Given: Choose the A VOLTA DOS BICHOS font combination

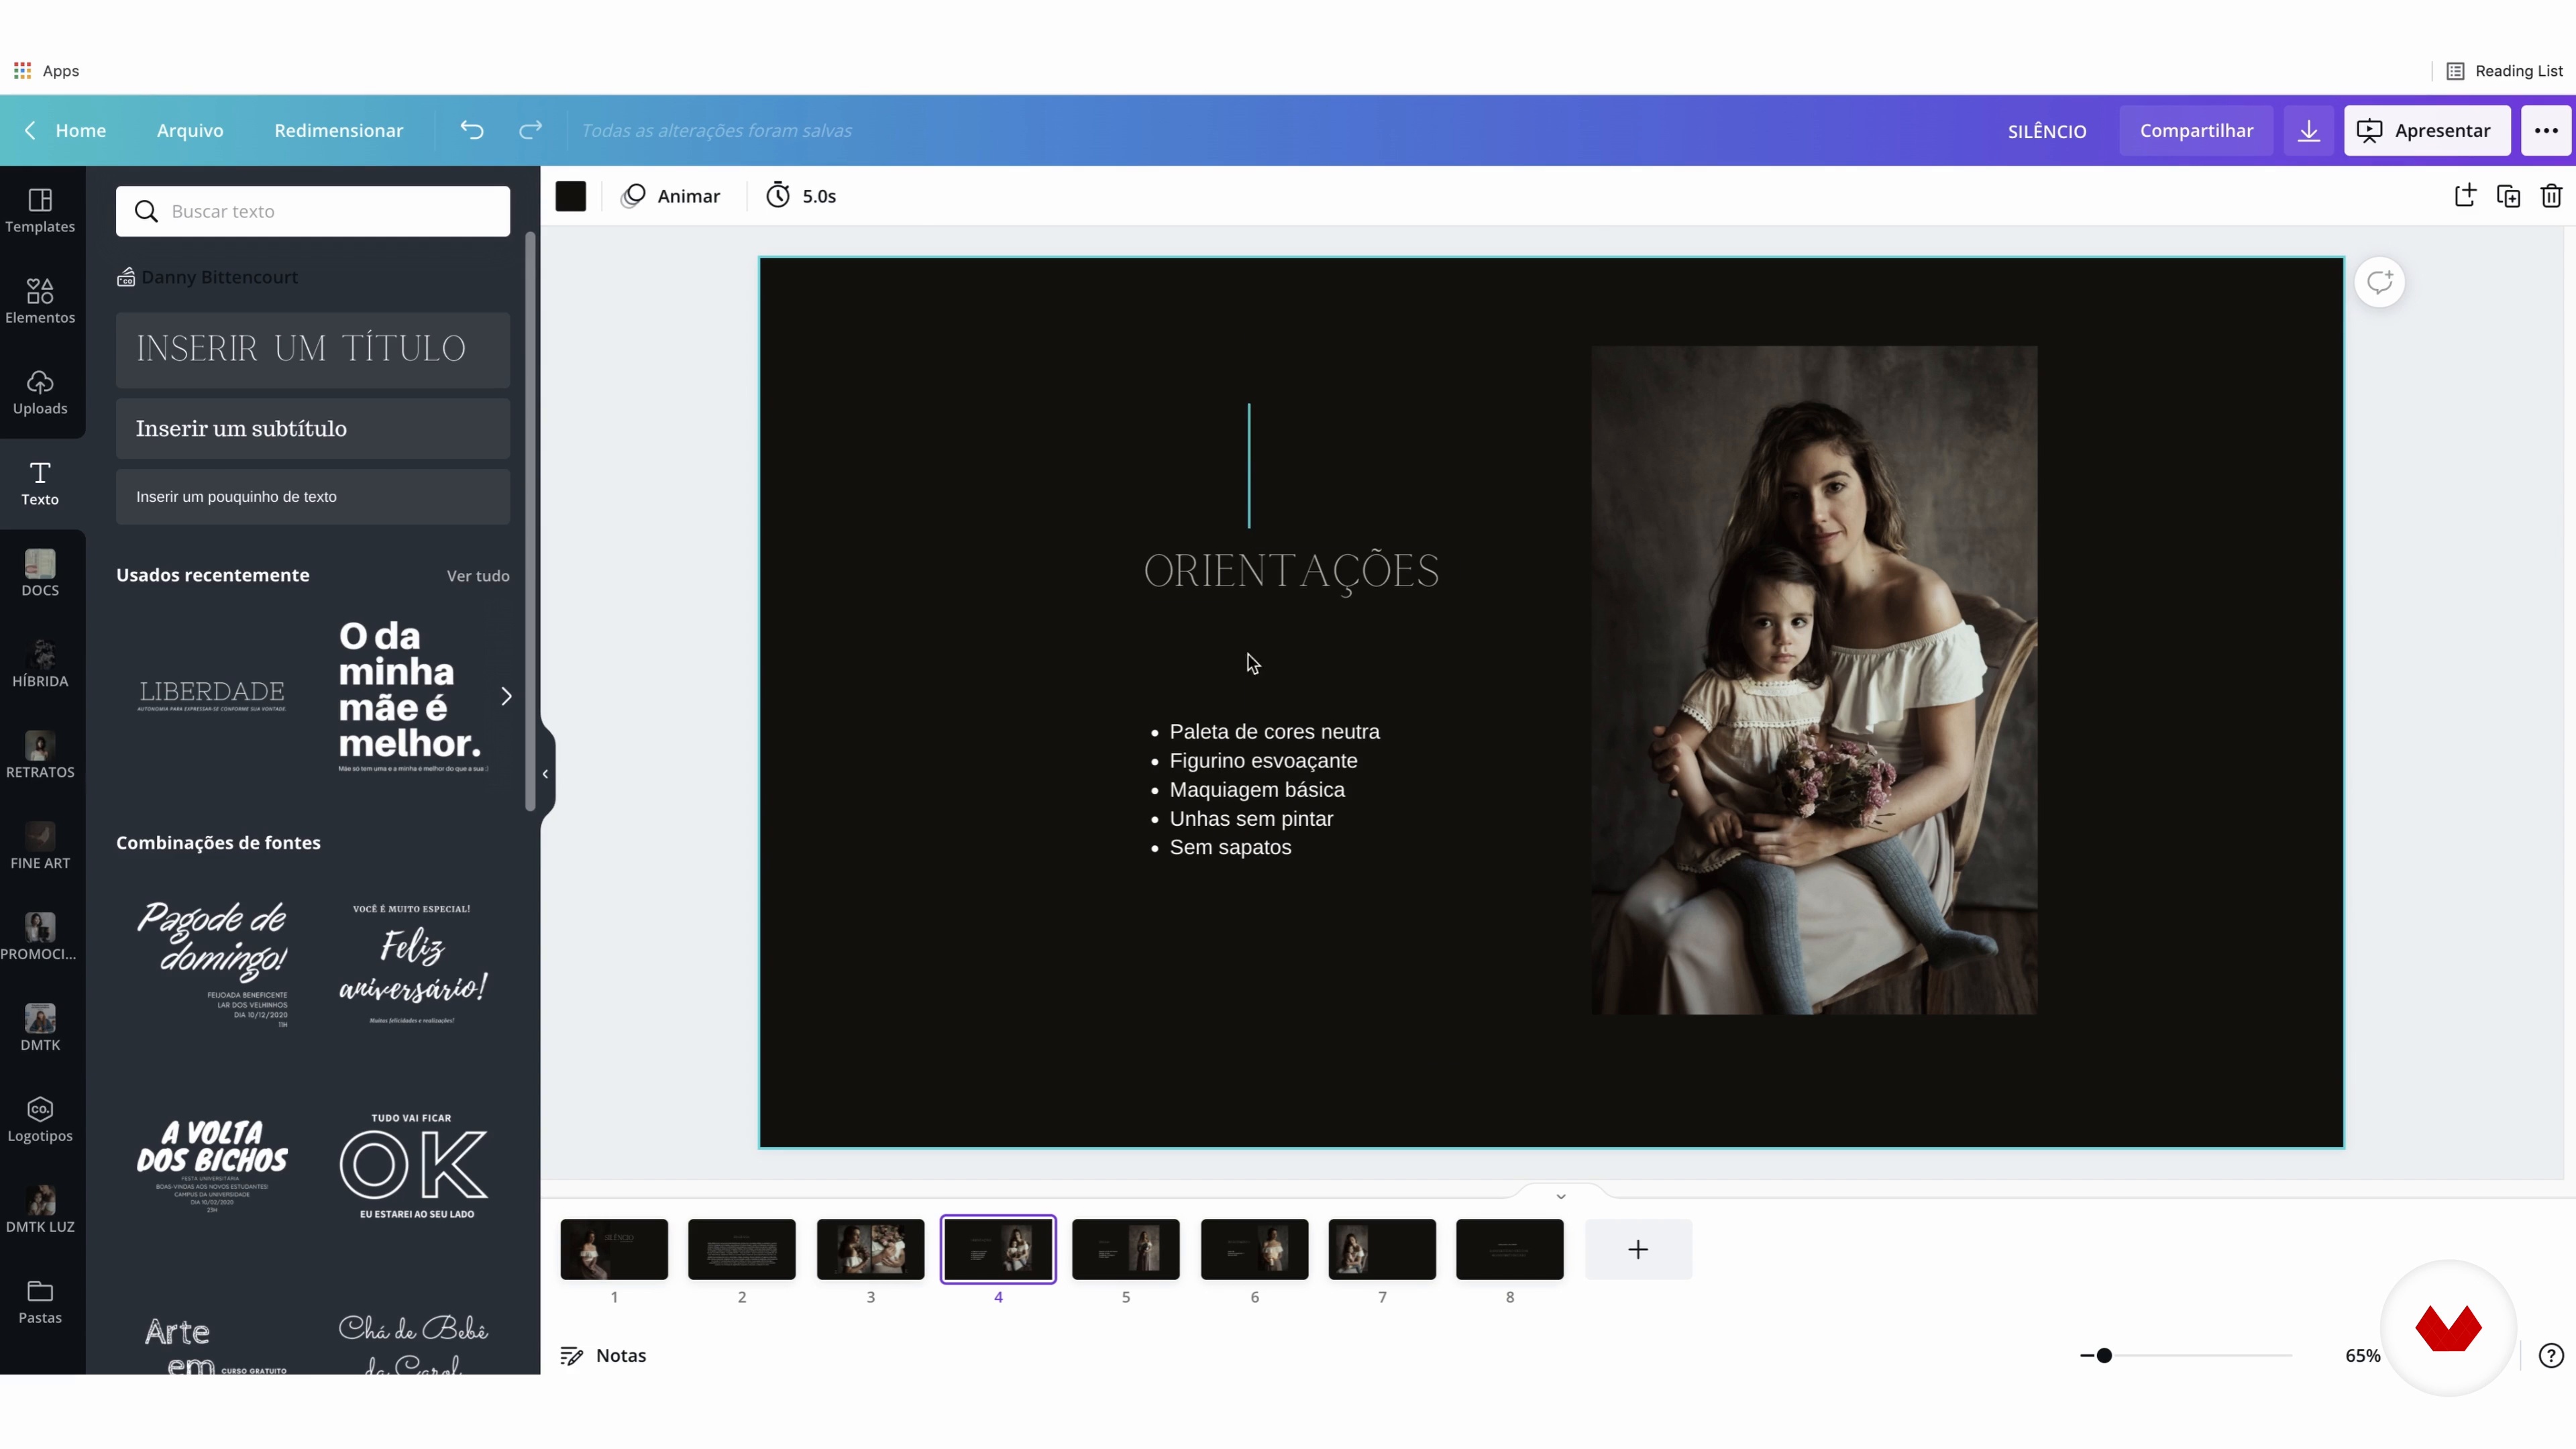Looking at the screenshot, I should pyautogui.click(x=212, y=1165).
